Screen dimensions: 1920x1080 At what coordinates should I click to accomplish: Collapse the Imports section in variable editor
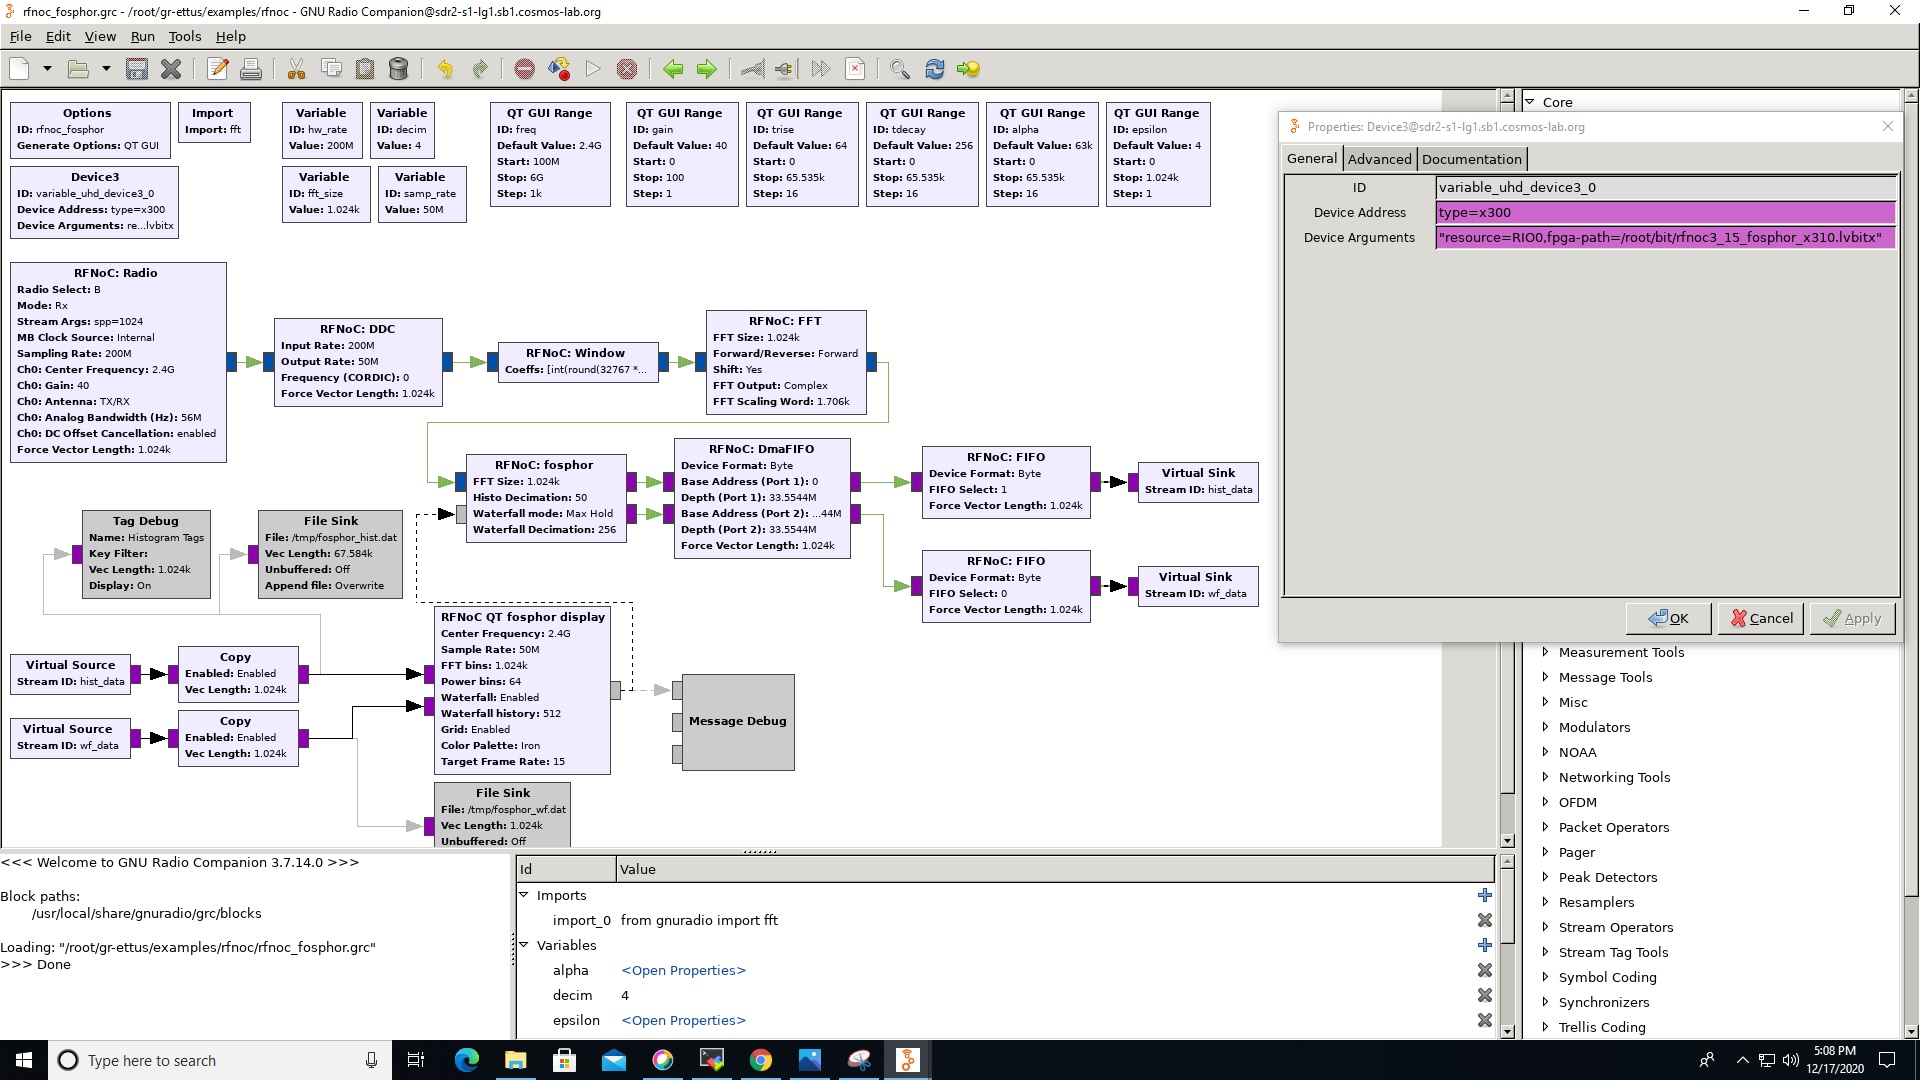[x=523, y=895]
